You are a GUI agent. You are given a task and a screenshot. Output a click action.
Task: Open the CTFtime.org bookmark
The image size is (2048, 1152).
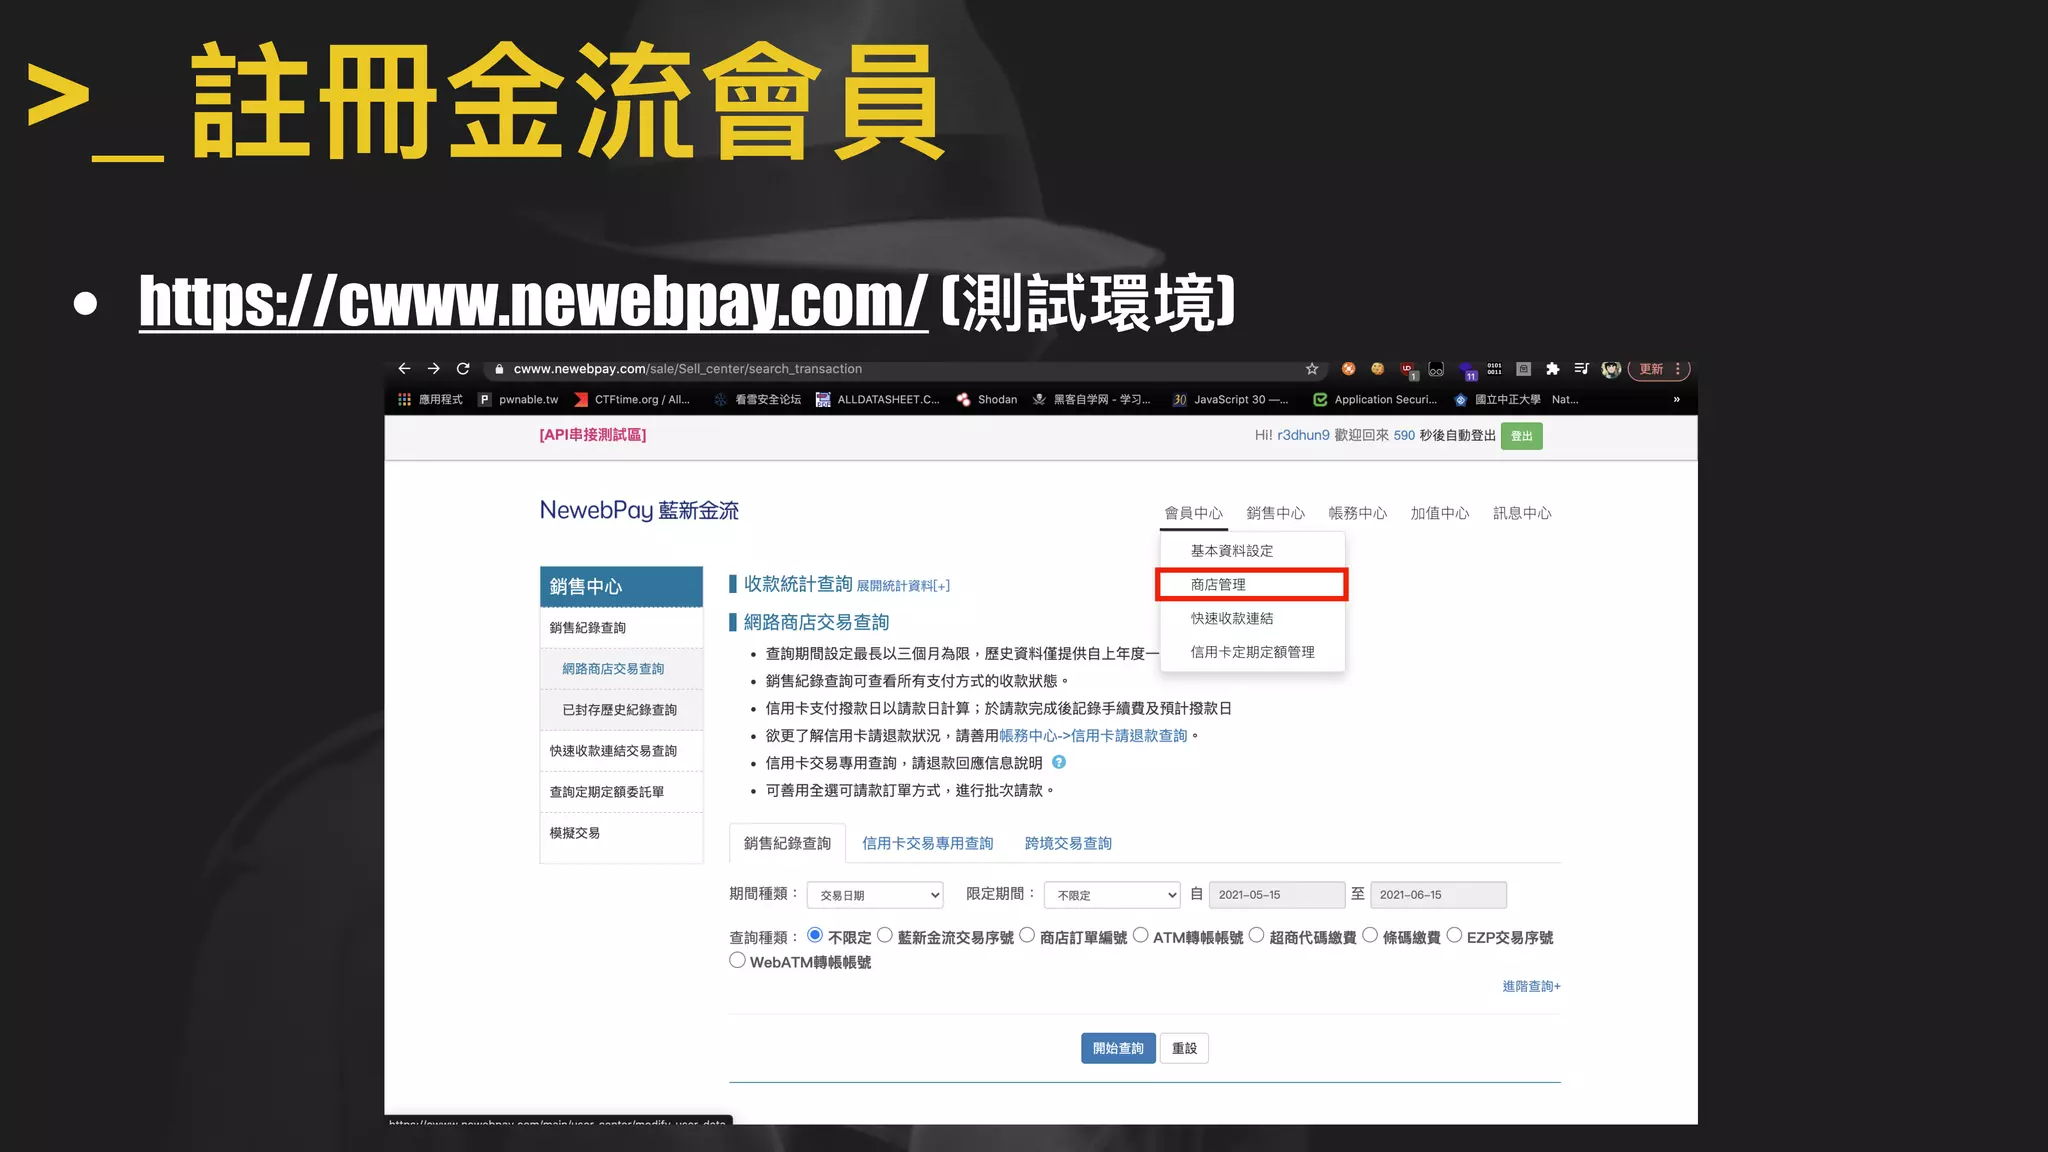pyautogui.click(x=632, y=399)
